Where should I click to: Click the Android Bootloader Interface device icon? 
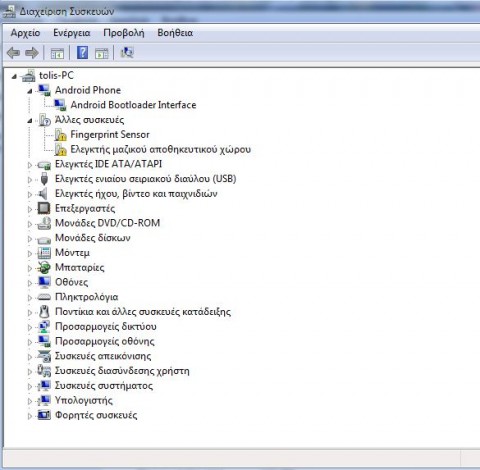[x=60, y=105]
